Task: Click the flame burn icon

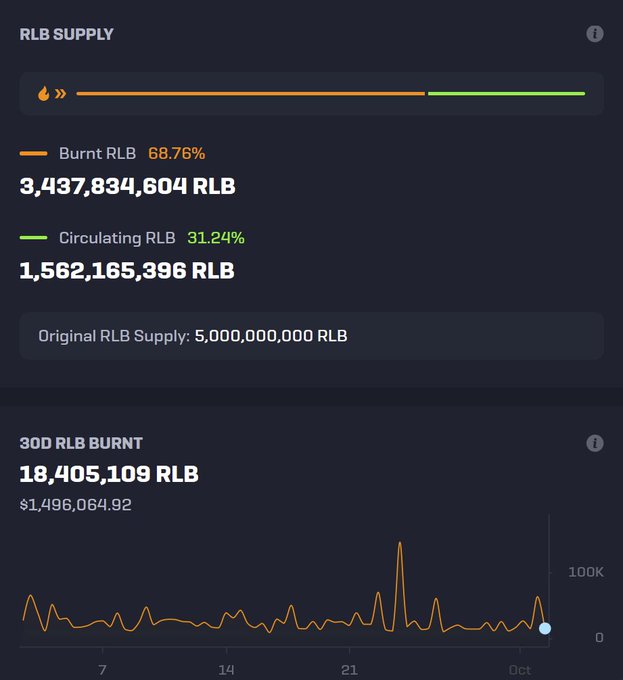Action: [x=44, y=93]
